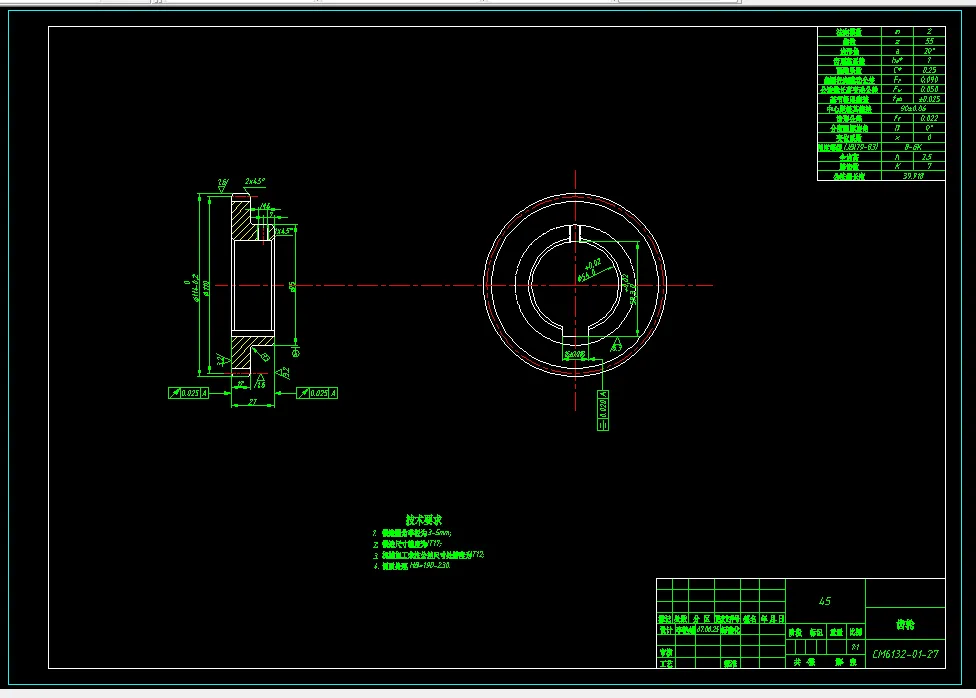Select the "0.022" value in the gear table
The height and width of the screenshot is (698, 976).
click(929, 118)
